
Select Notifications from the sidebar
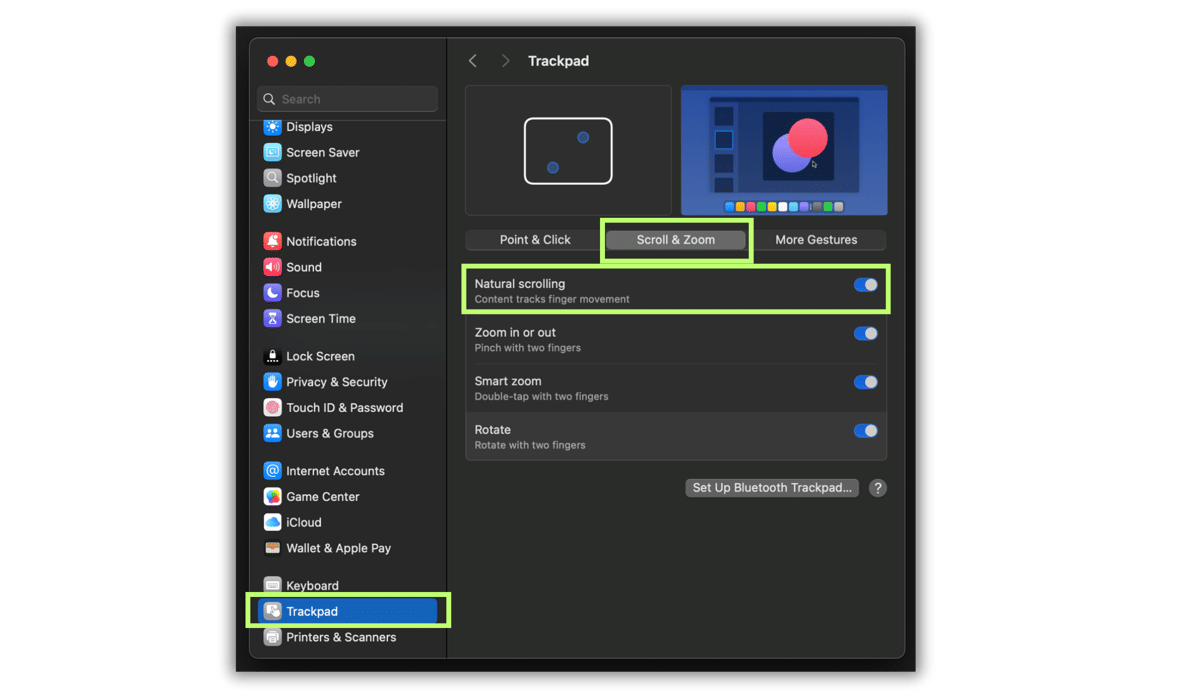[320, 240]
